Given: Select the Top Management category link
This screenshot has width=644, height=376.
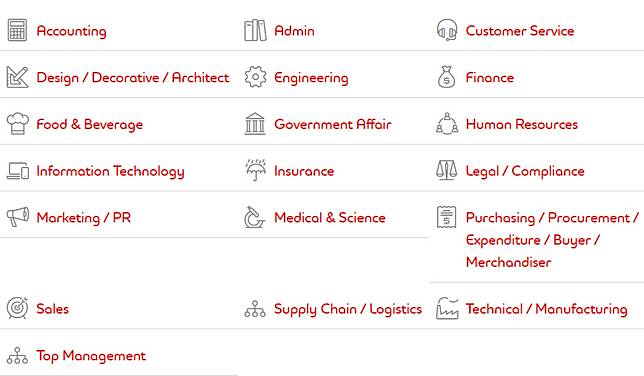Looking at the screenshot, I should pos(91,356).
